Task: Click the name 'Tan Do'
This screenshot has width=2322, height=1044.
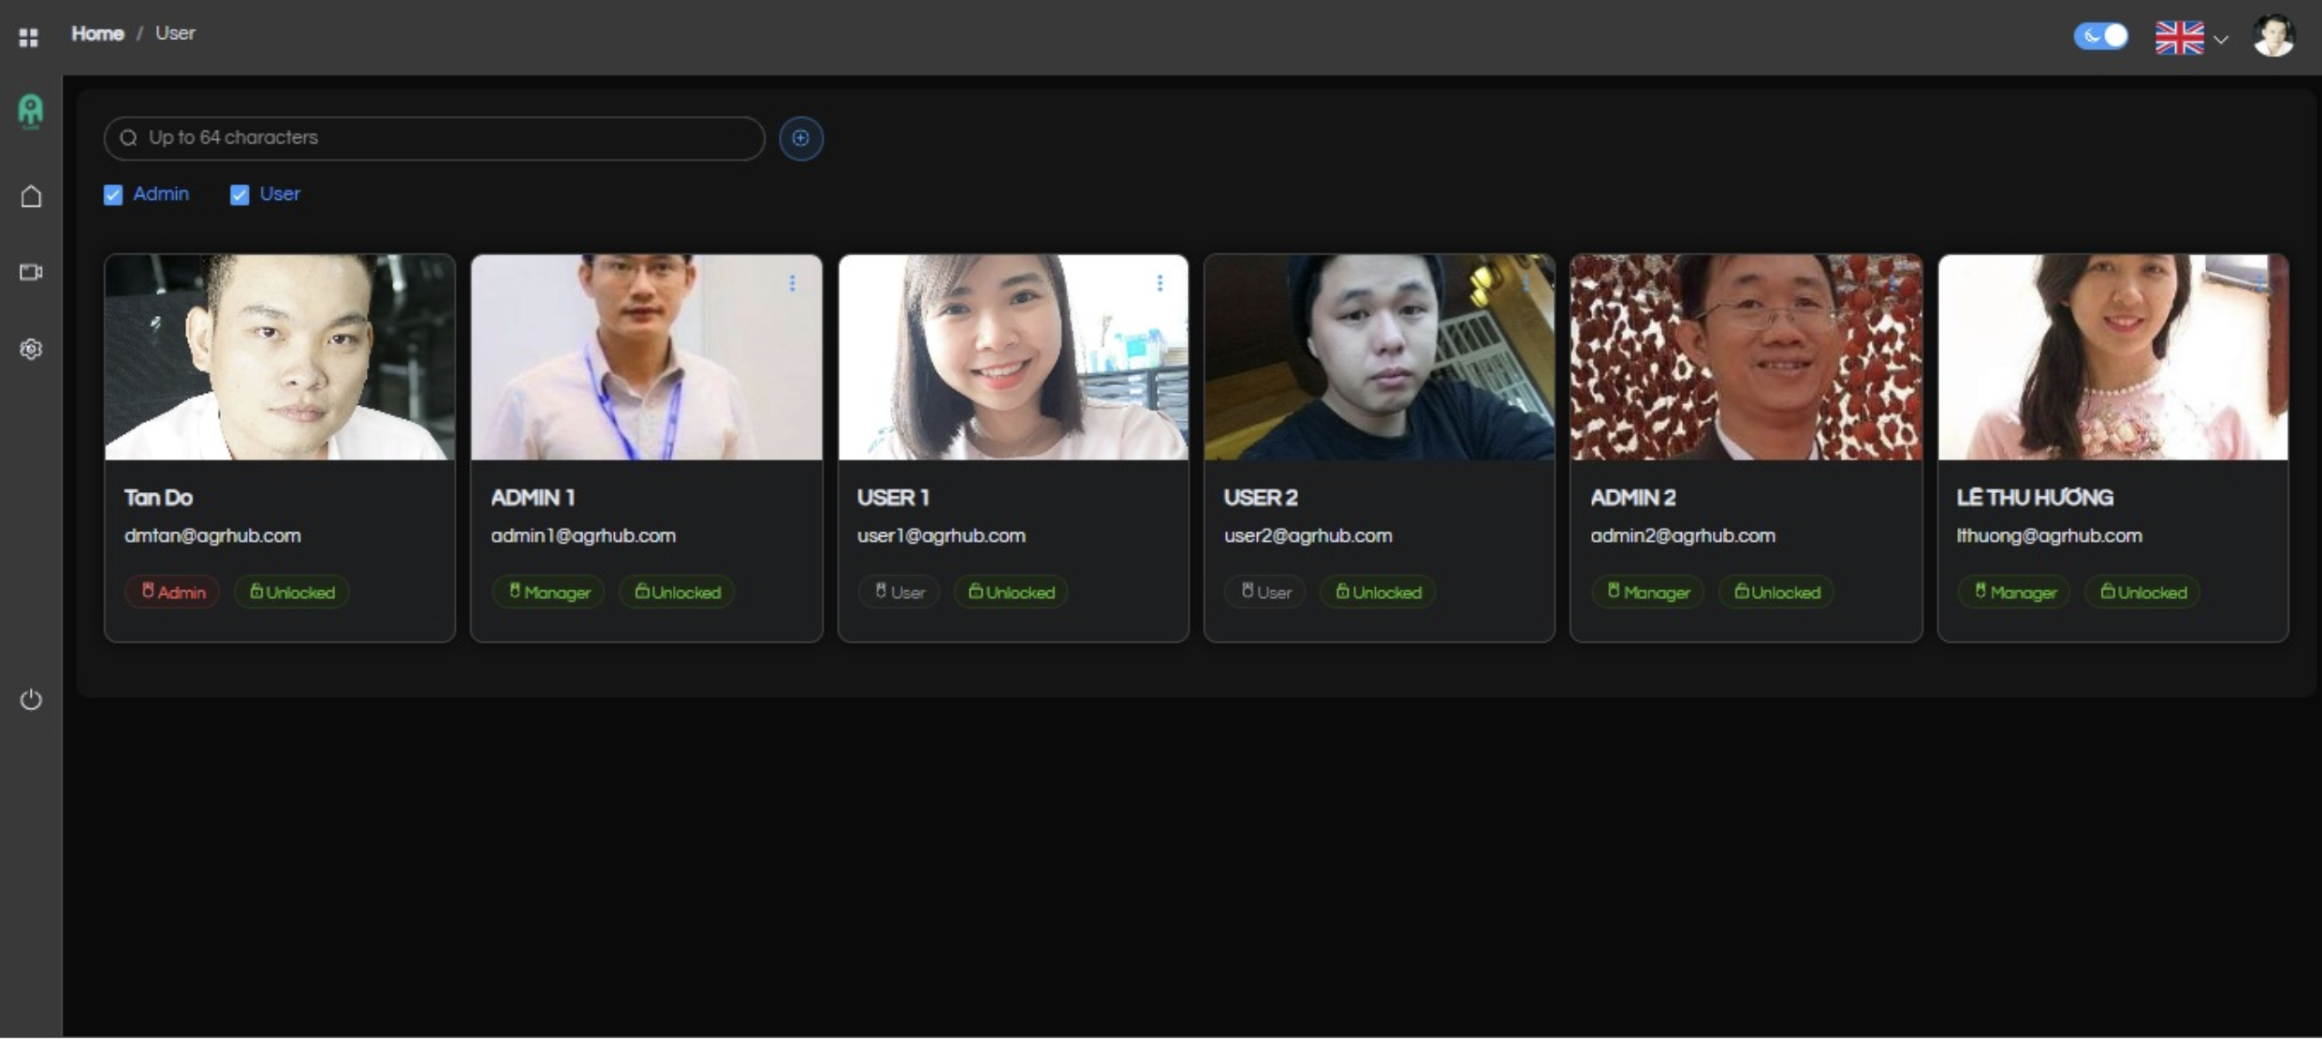Action: click(x=158, y=498)
